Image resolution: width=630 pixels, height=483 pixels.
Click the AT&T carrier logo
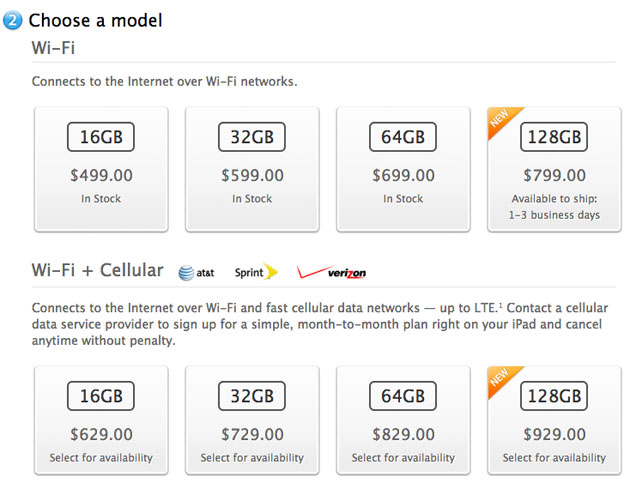click(198, 272)
